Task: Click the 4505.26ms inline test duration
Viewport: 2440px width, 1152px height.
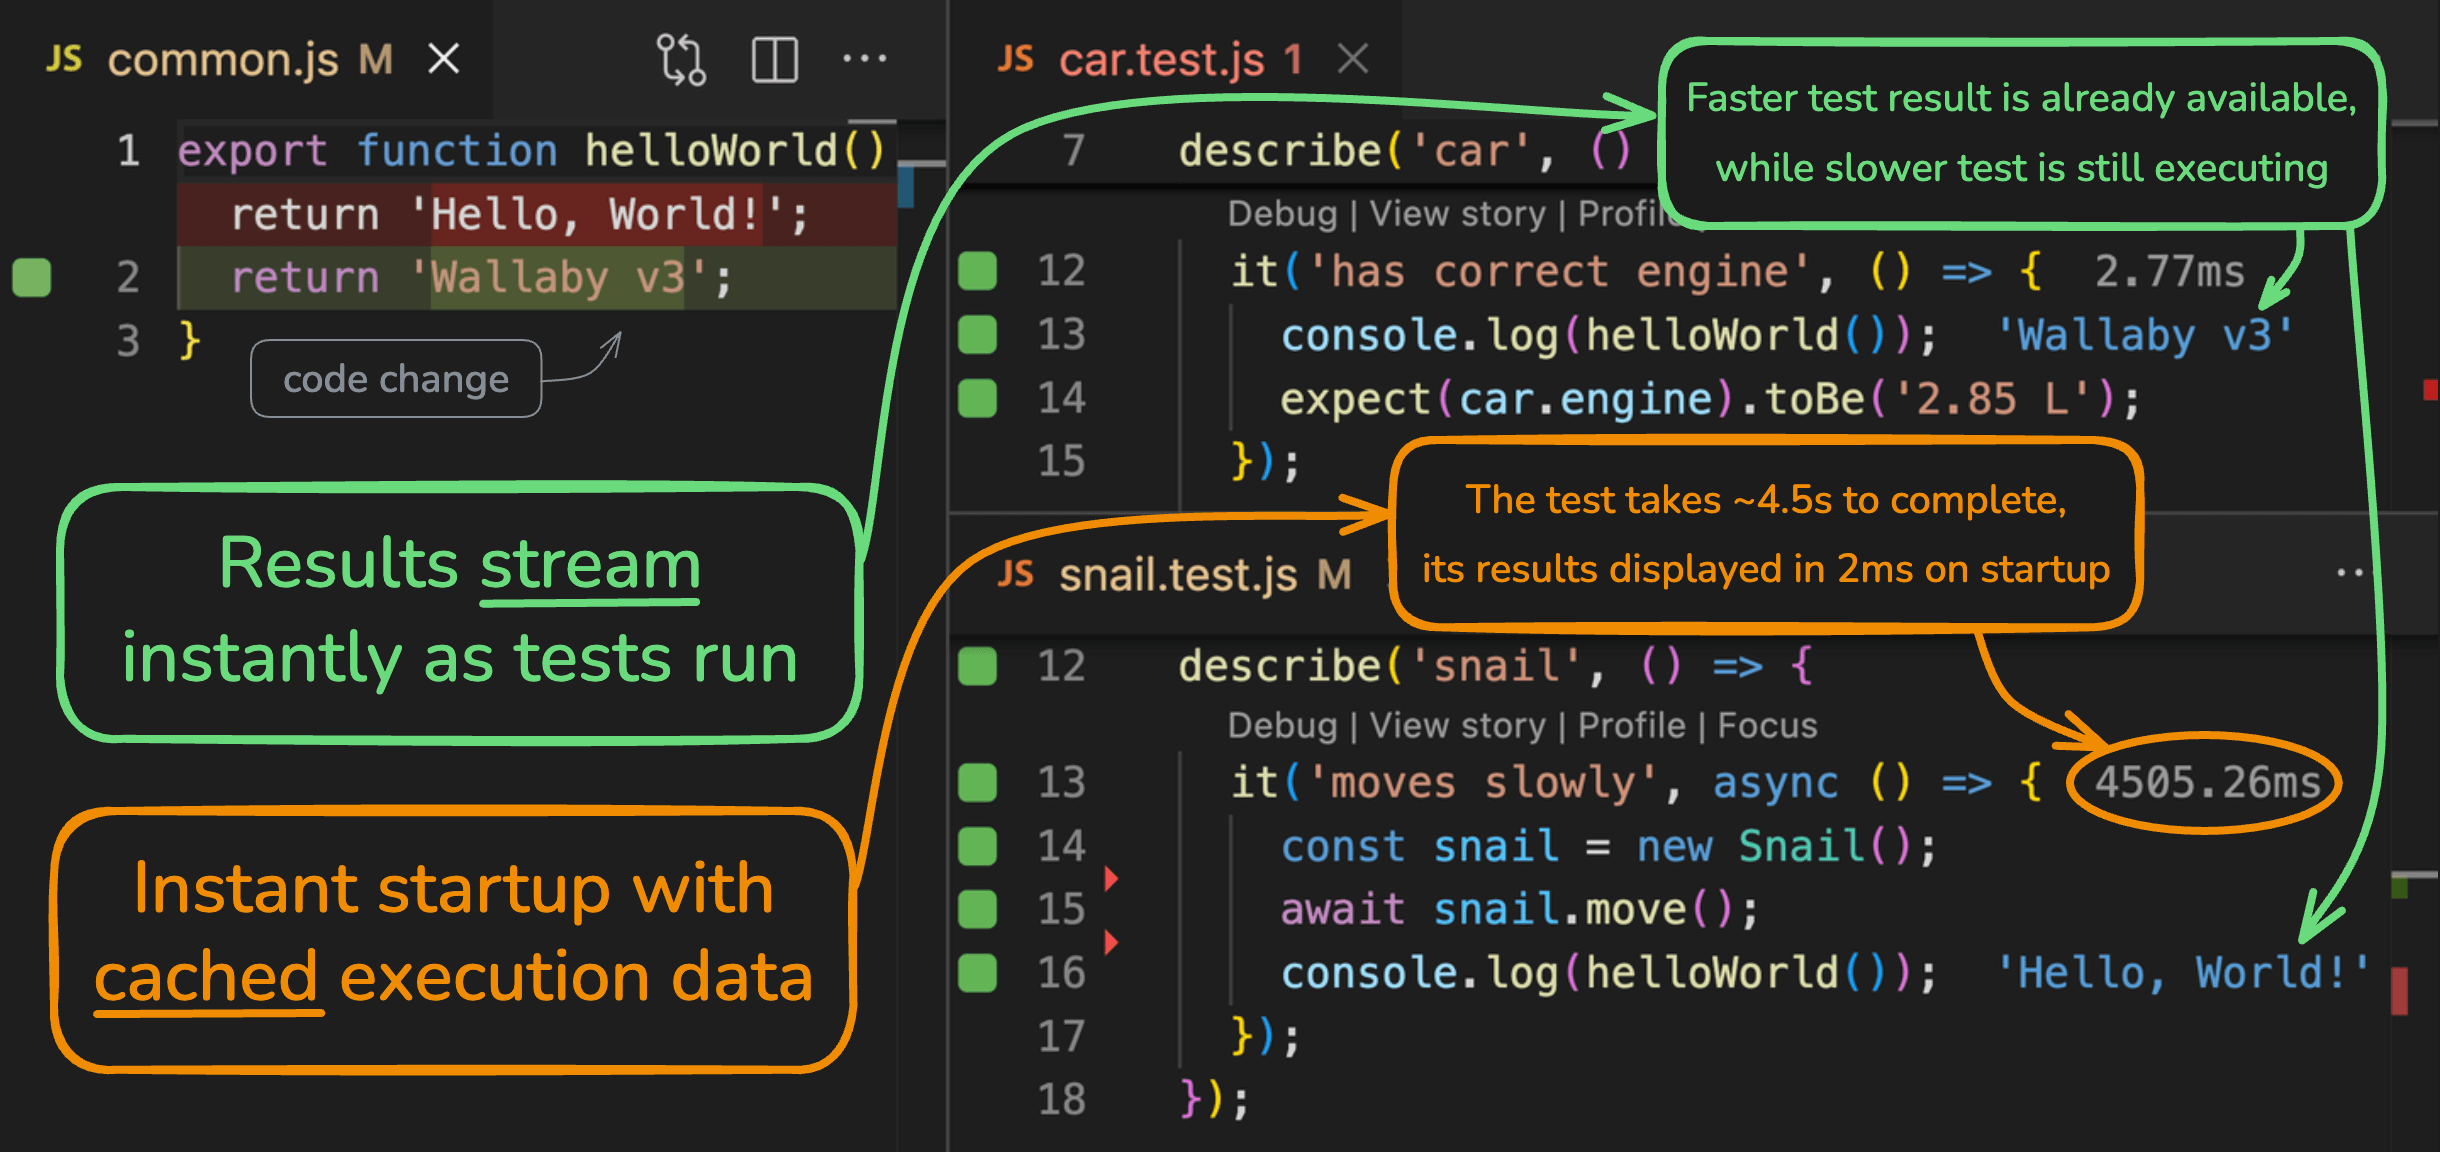Action: [x=2207, y=782]
